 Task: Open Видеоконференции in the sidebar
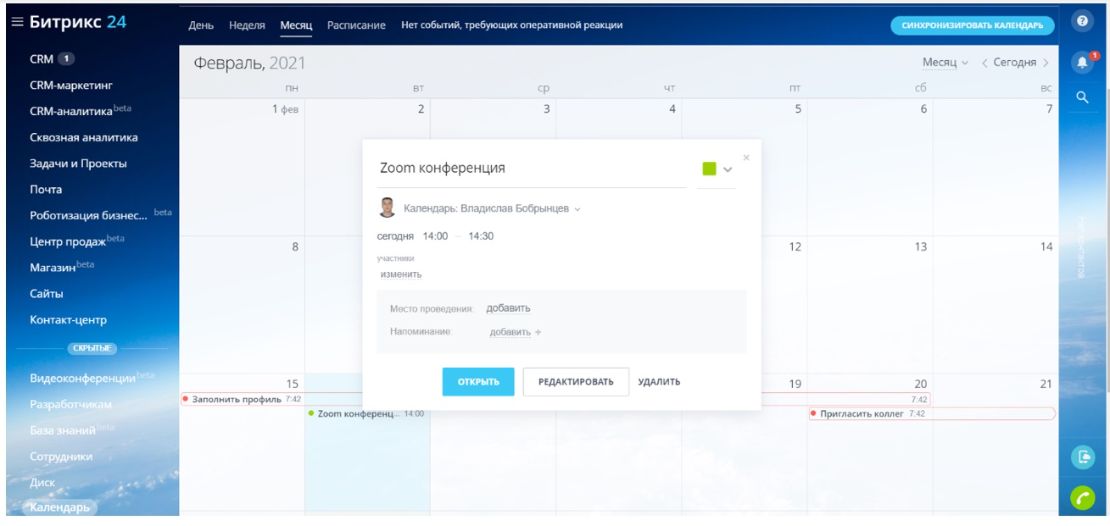tap(82, 378)
